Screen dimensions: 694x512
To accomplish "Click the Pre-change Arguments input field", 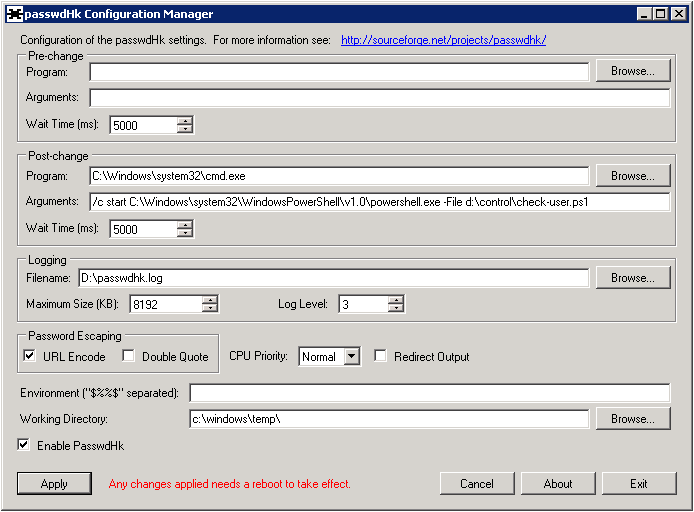I will (x=380, y=98).
